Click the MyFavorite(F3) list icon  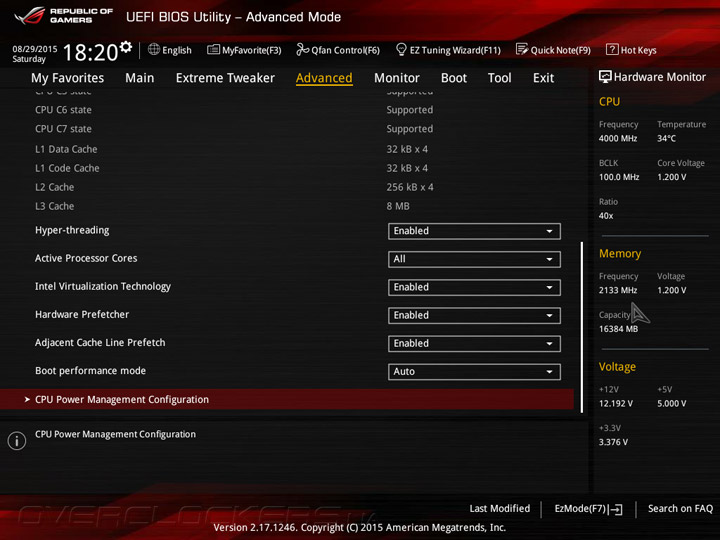tap(213, 50)
